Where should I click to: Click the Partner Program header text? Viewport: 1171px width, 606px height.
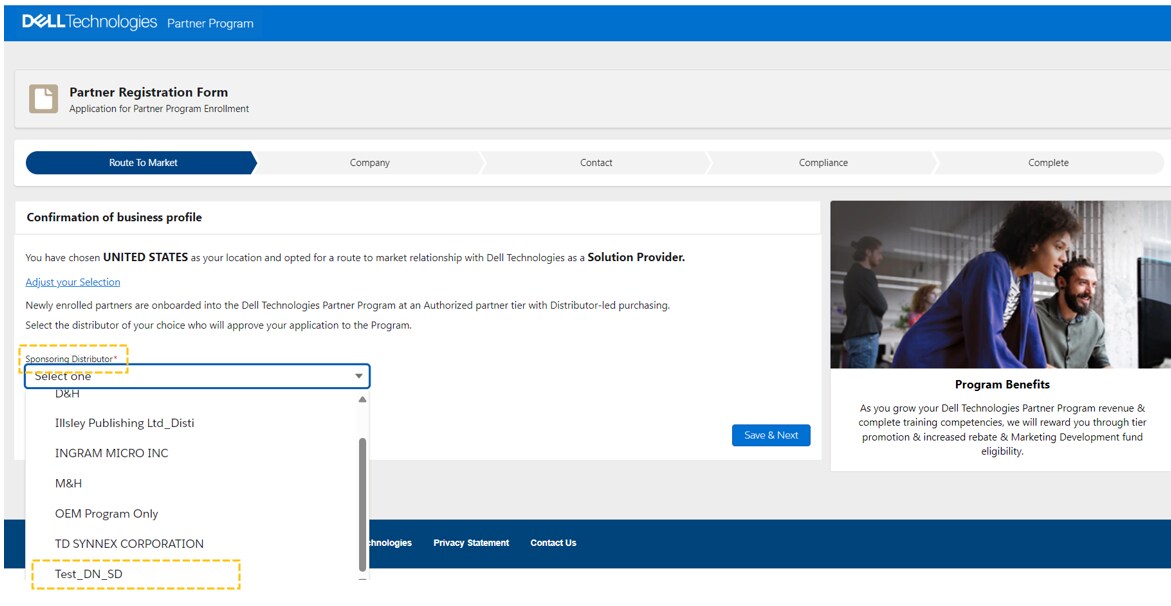(x=210, y=23)
